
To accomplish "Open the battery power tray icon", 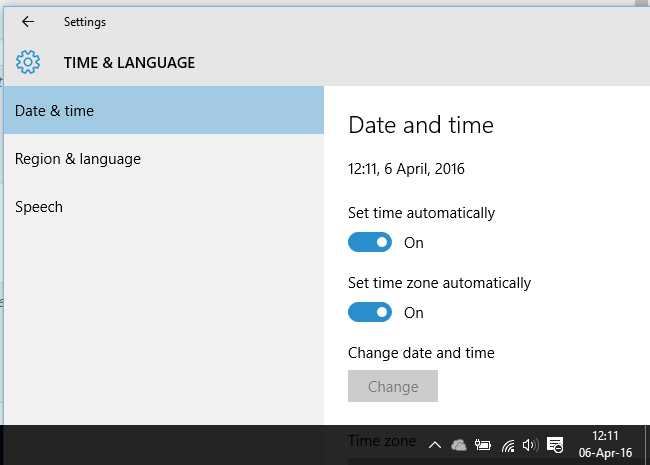I will coord(483,445).
